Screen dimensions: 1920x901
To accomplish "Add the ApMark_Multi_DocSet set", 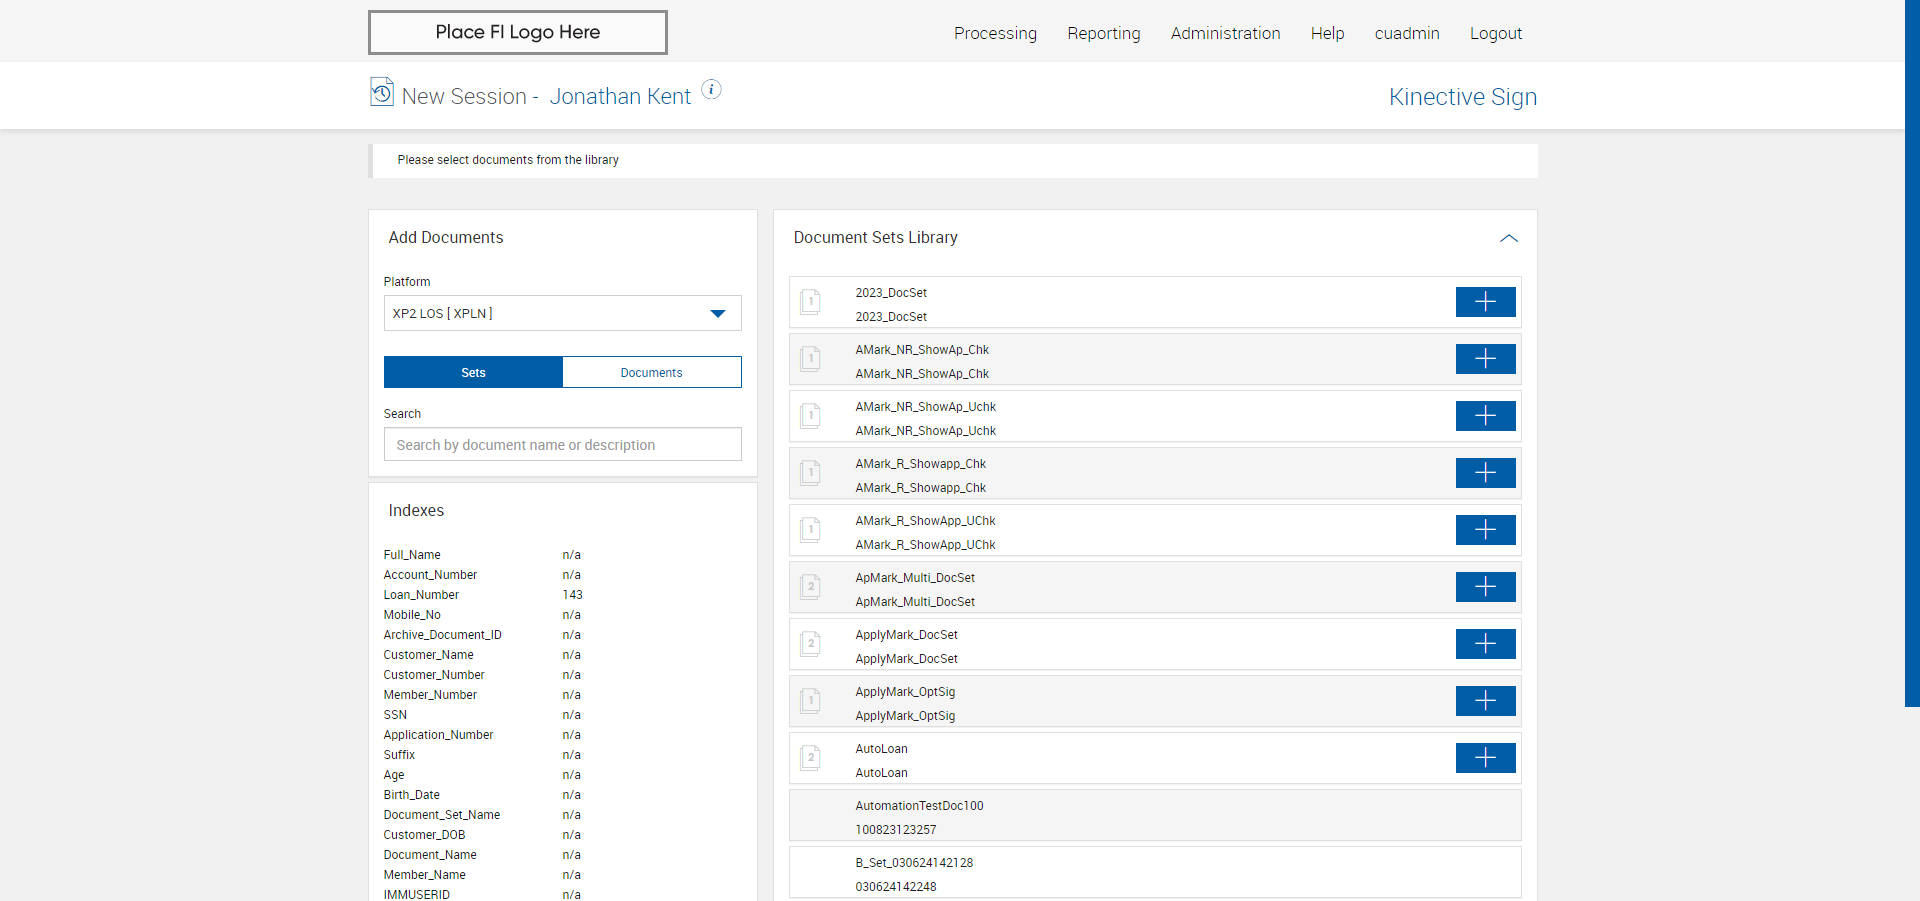I will coord(1485,587).
